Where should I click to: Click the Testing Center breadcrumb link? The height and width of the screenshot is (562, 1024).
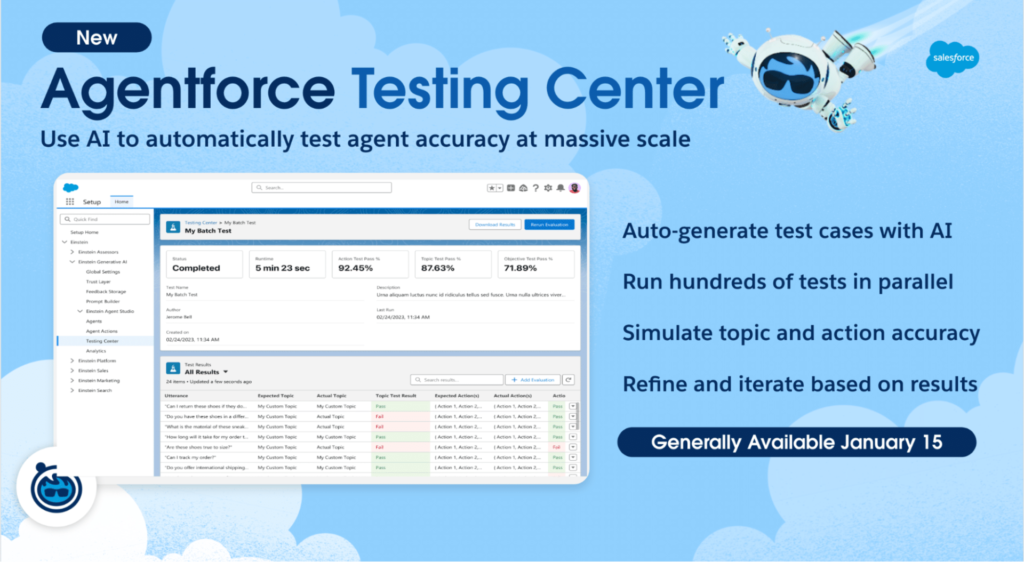pos(202,222)
